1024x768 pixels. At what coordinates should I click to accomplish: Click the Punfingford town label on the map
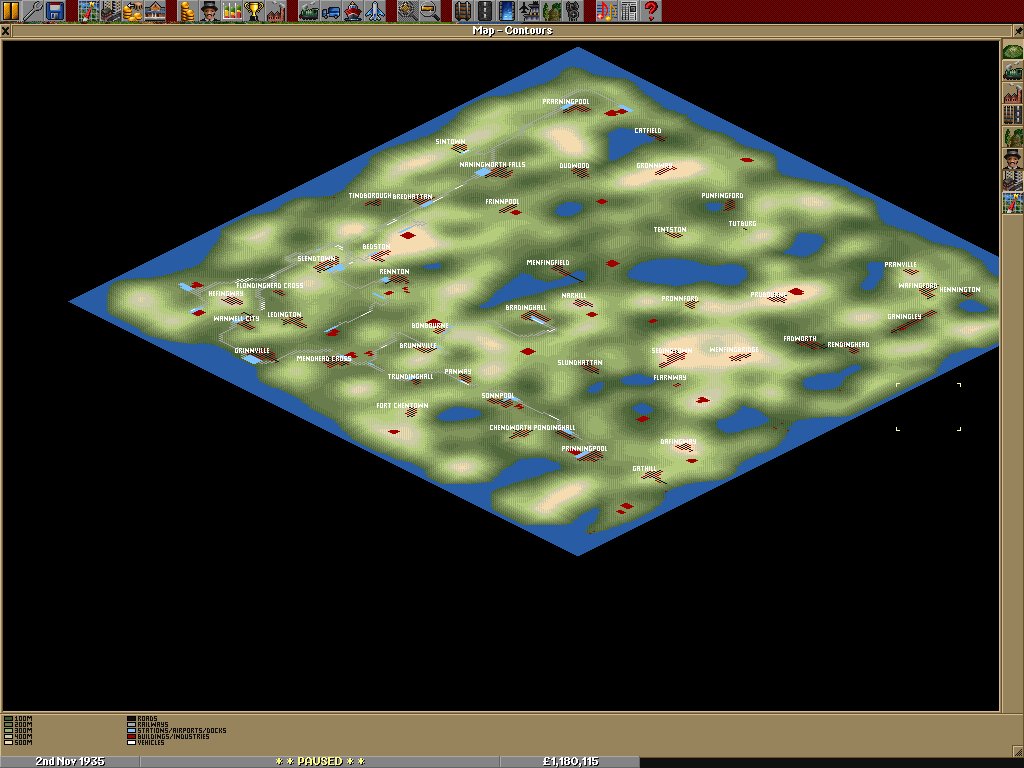click(722, 195)
